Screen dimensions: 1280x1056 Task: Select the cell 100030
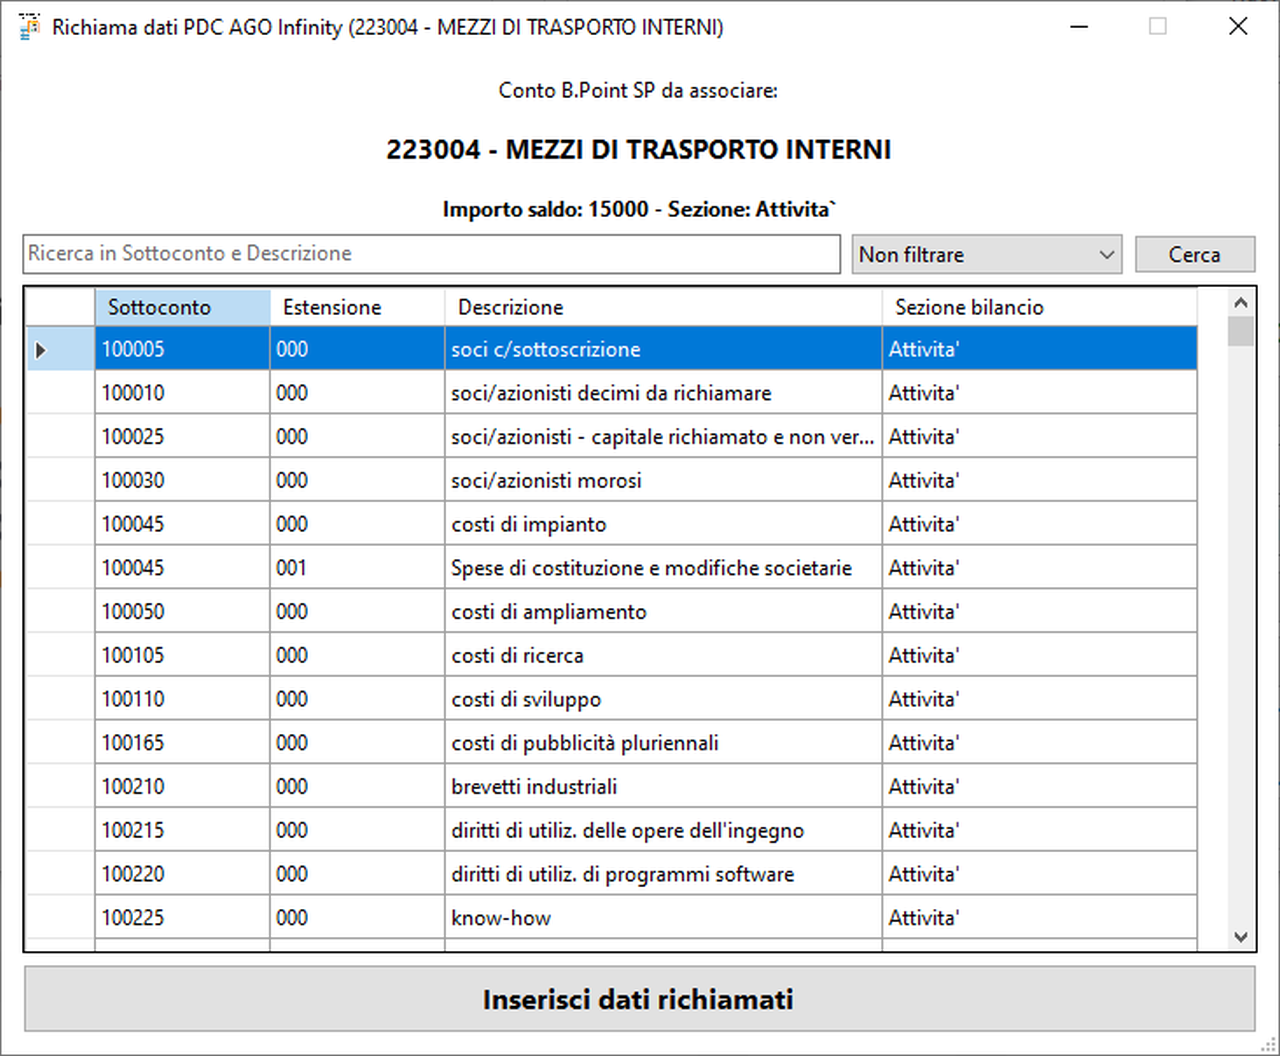pos(183,480)
